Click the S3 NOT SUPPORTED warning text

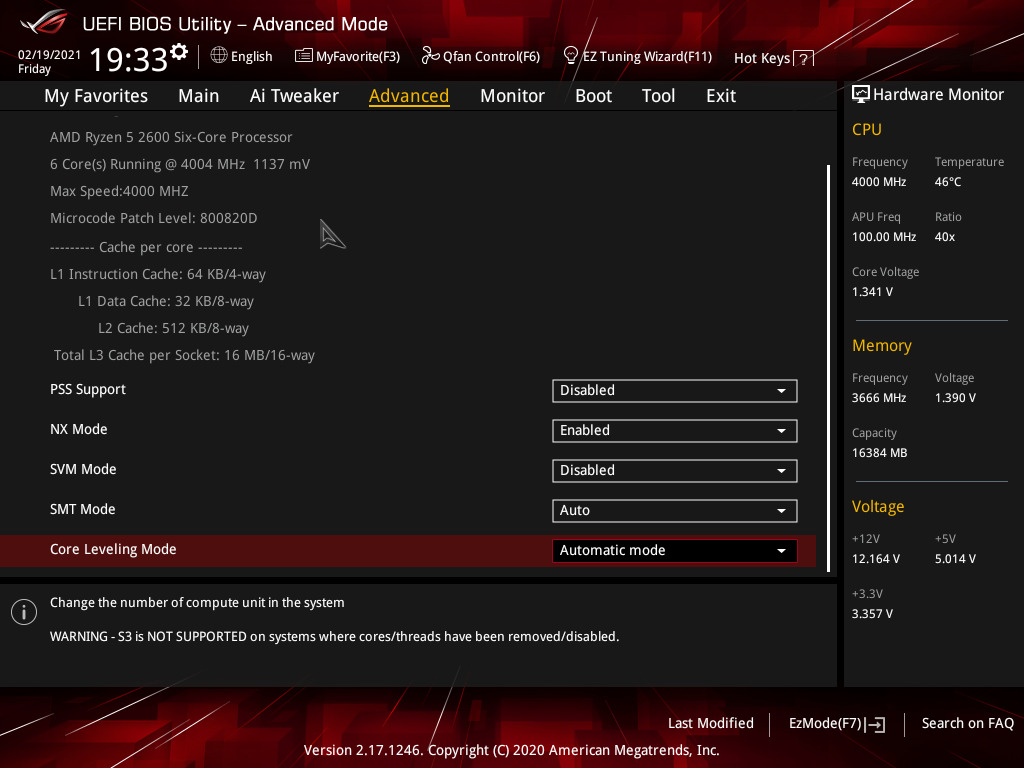tap(334, 636)
